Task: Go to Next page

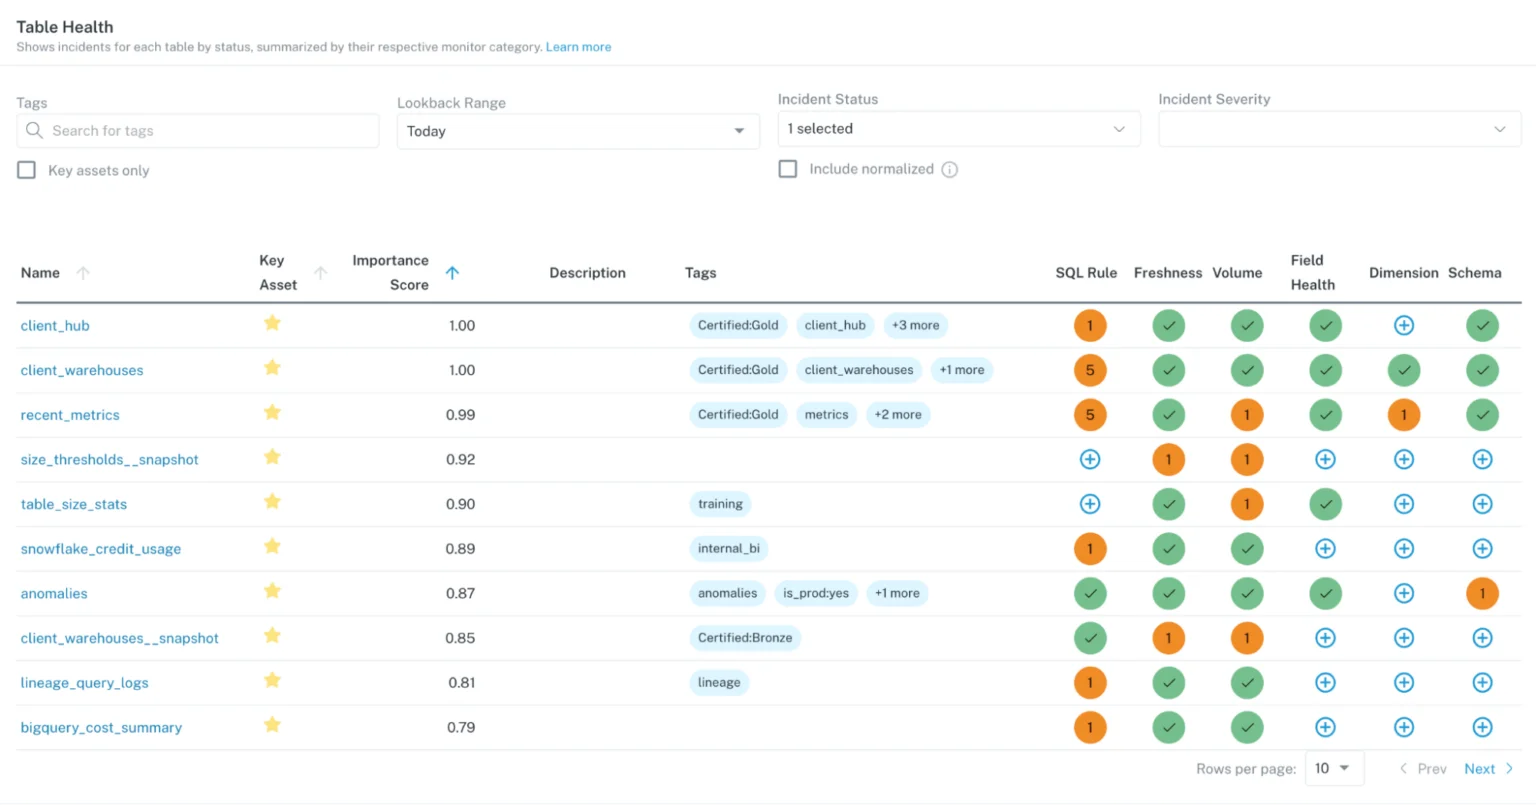Action: click(x=1488, y=768)
